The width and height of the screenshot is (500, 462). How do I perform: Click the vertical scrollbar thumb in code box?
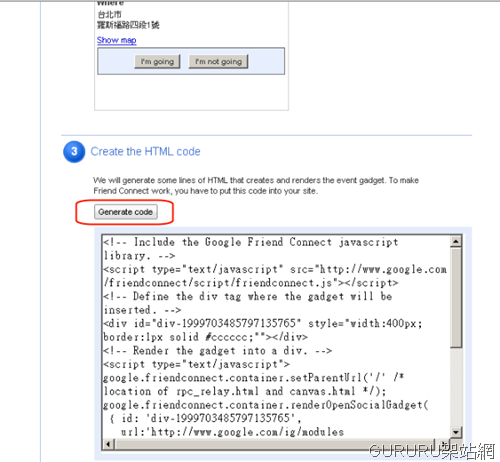456,298
